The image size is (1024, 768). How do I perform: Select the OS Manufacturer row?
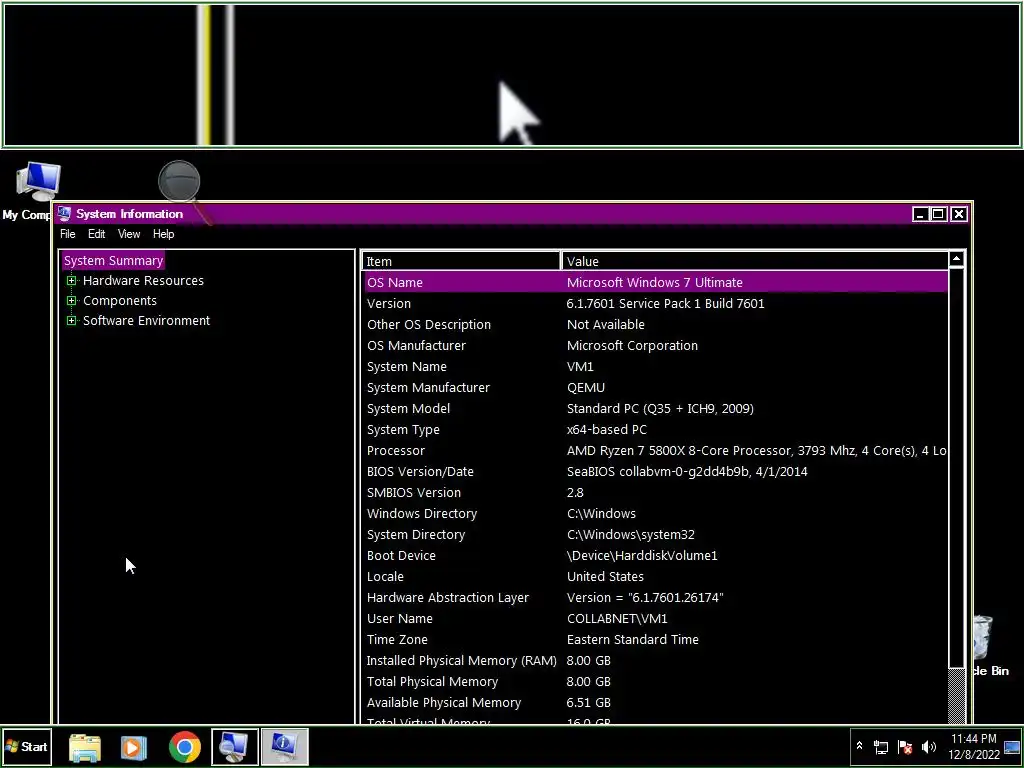coord(656,345)
